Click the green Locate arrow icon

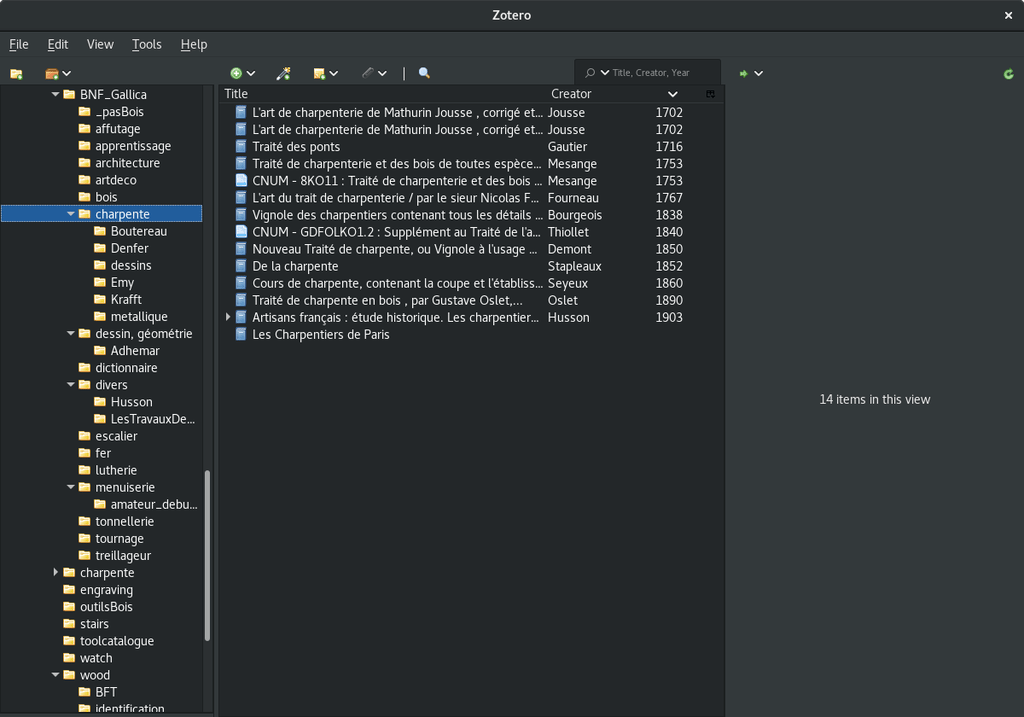point(743,74)
